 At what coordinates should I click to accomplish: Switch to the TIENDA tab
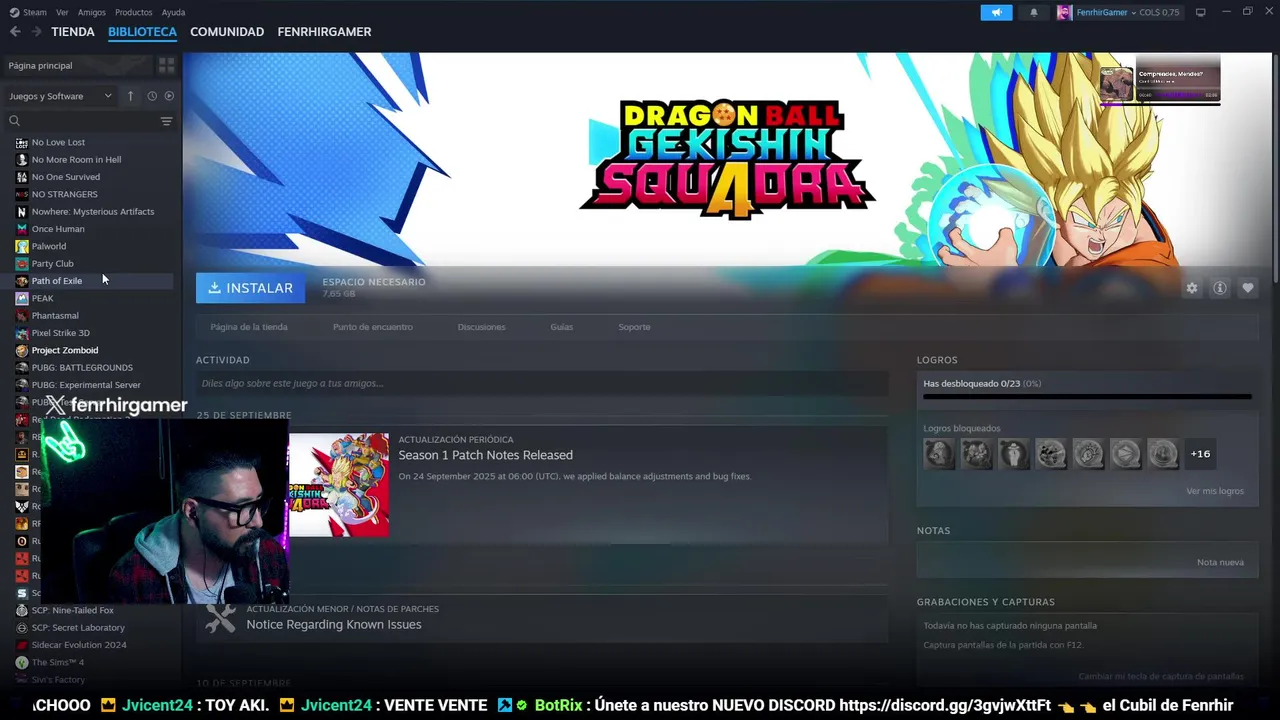[x=73, y=32]
